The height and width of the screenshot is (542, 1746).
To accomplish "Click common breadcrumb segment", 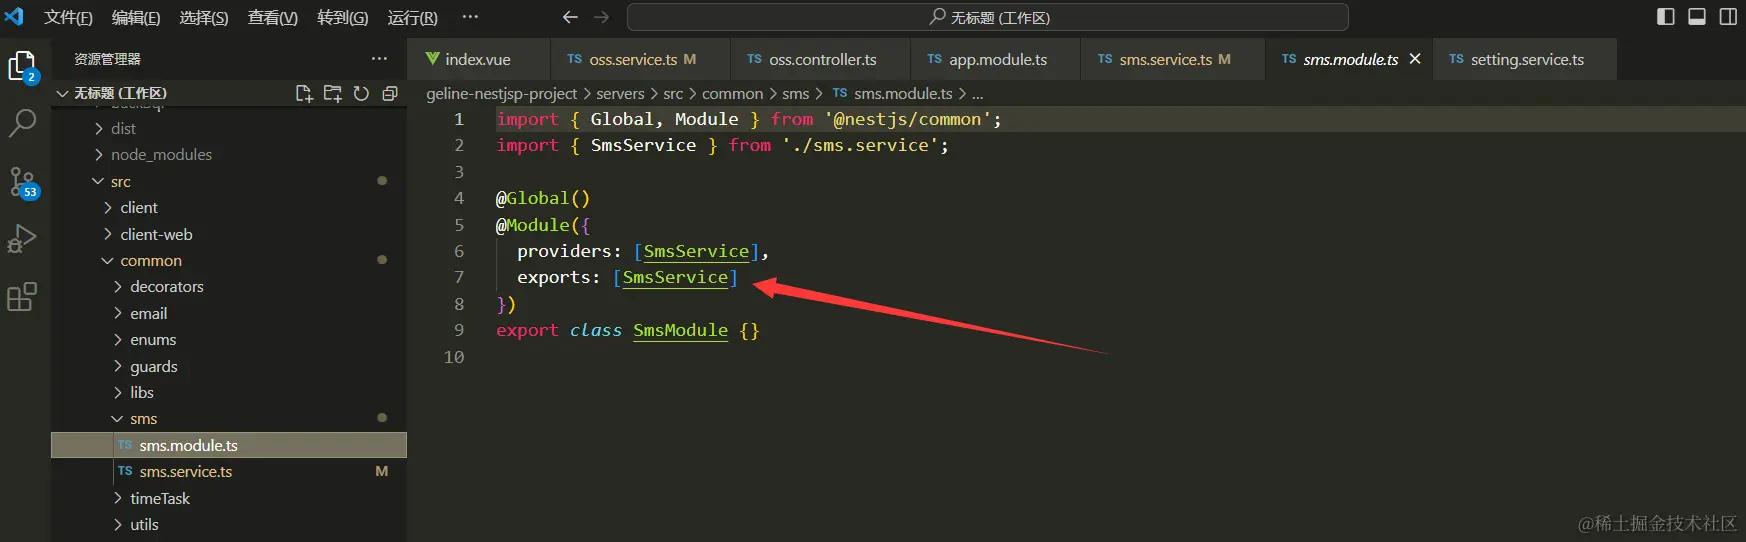I will pos(732,93).
